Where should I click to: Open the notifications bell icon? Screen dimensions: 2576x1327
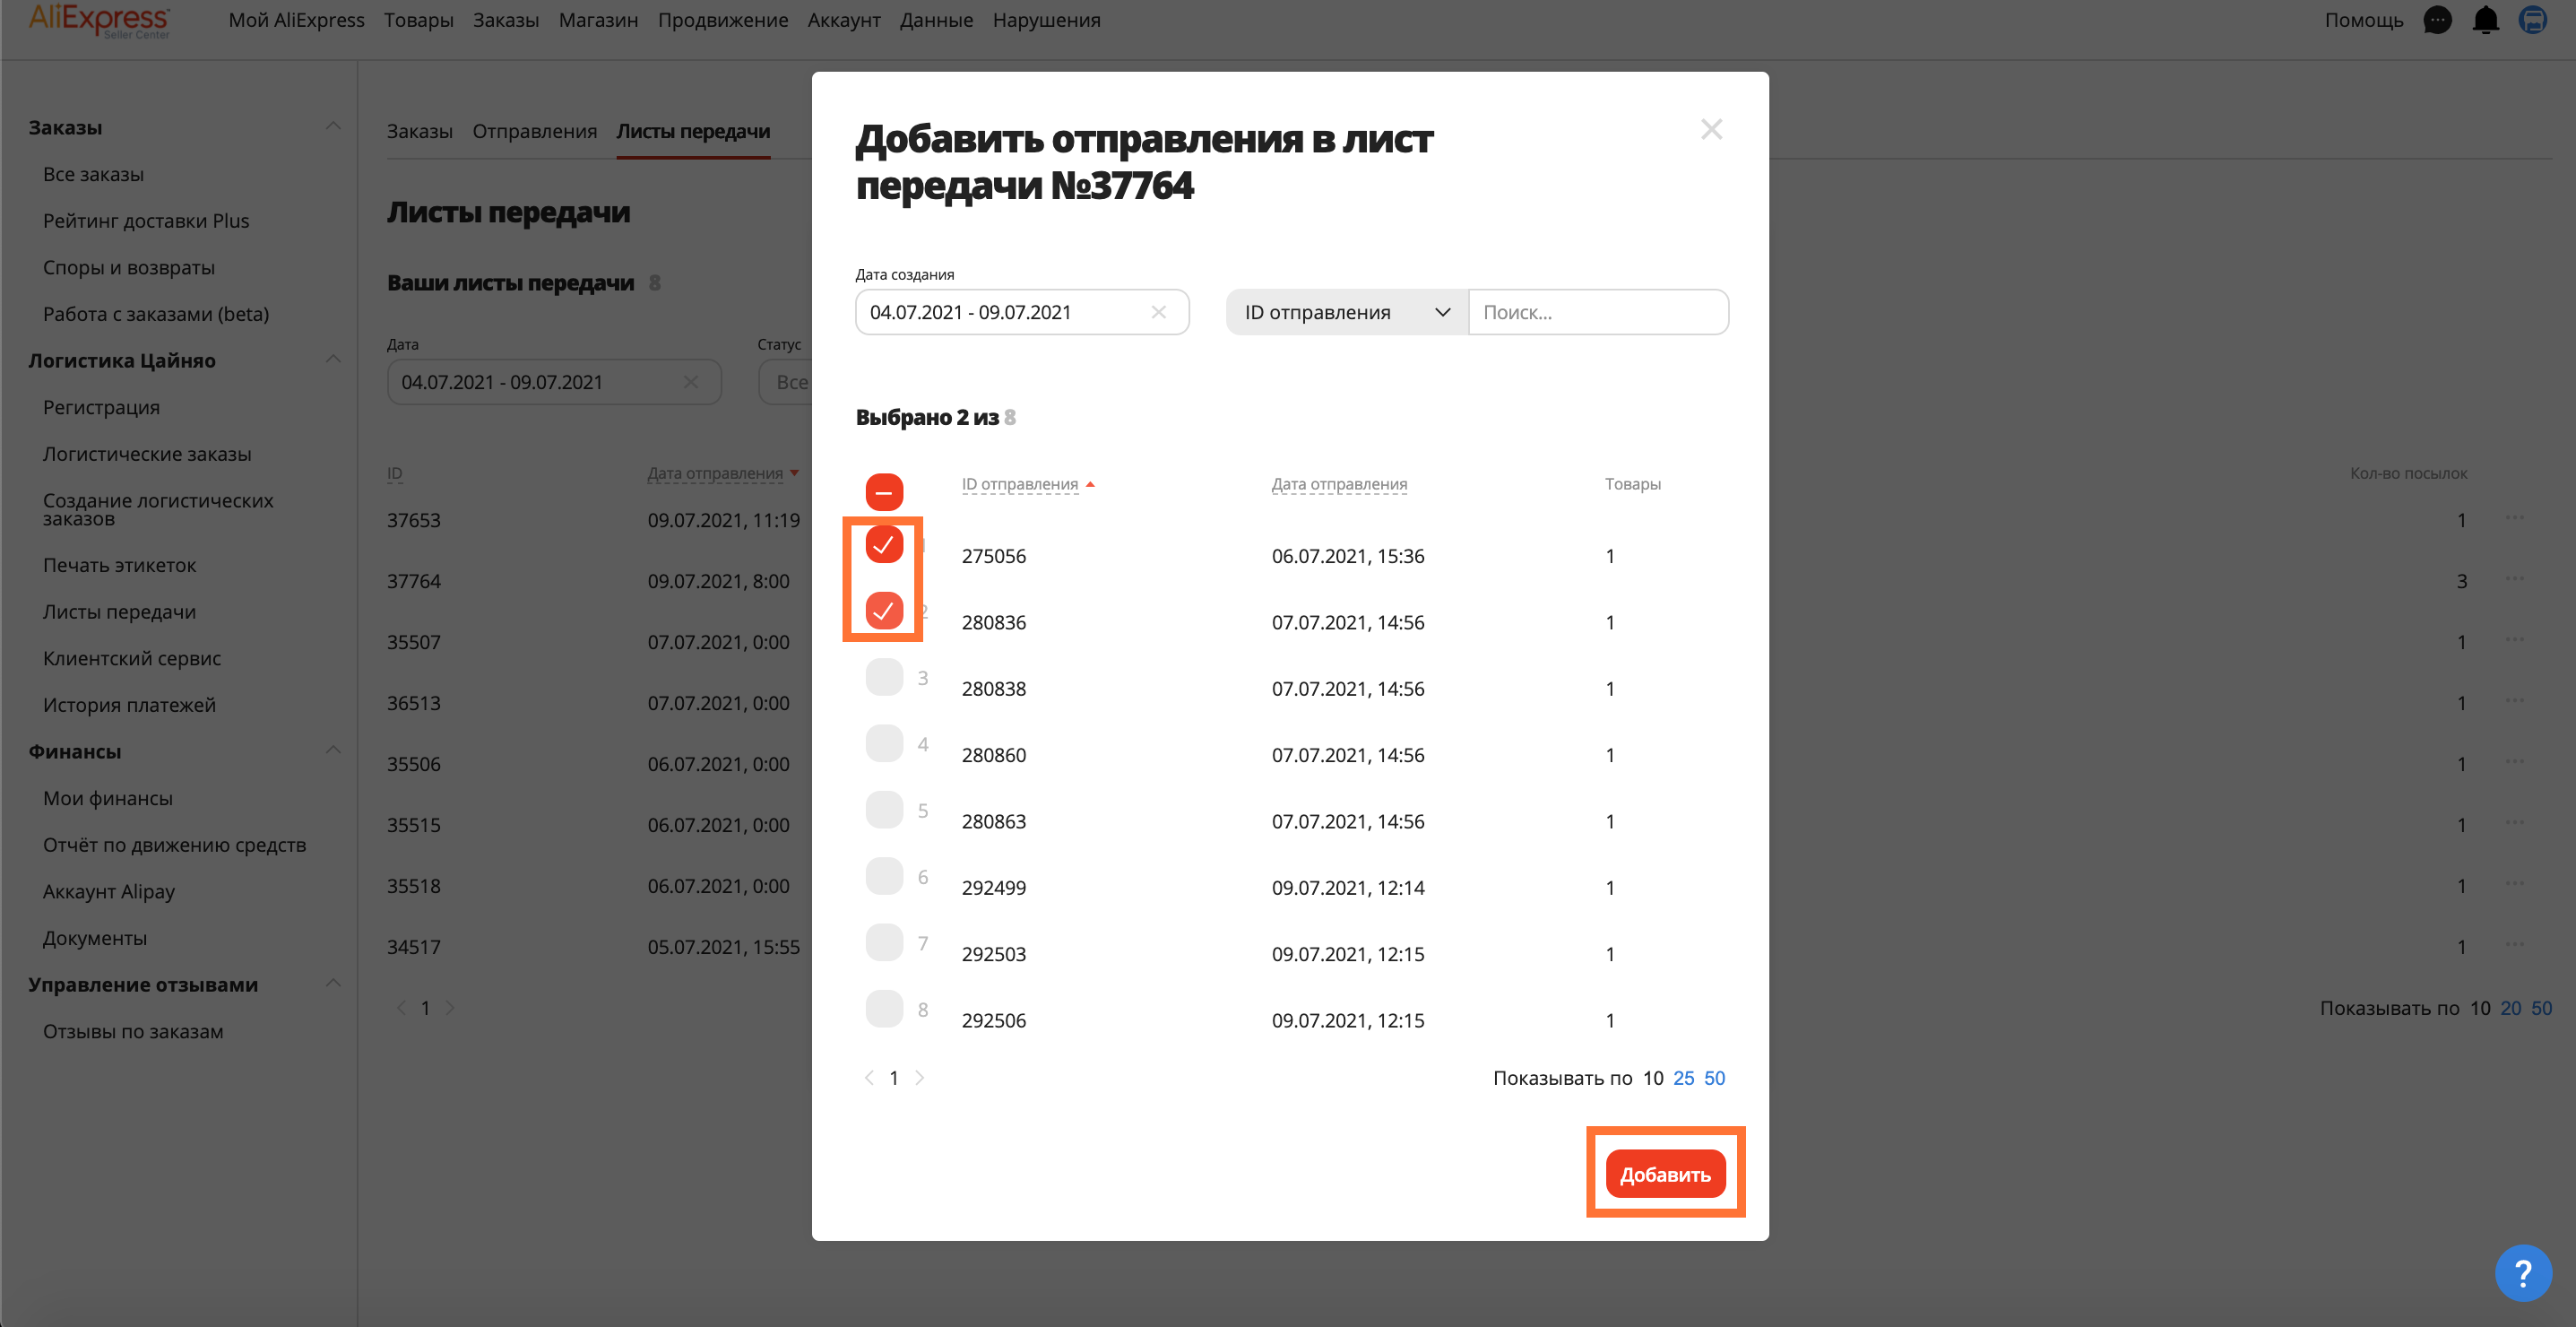2485,20
